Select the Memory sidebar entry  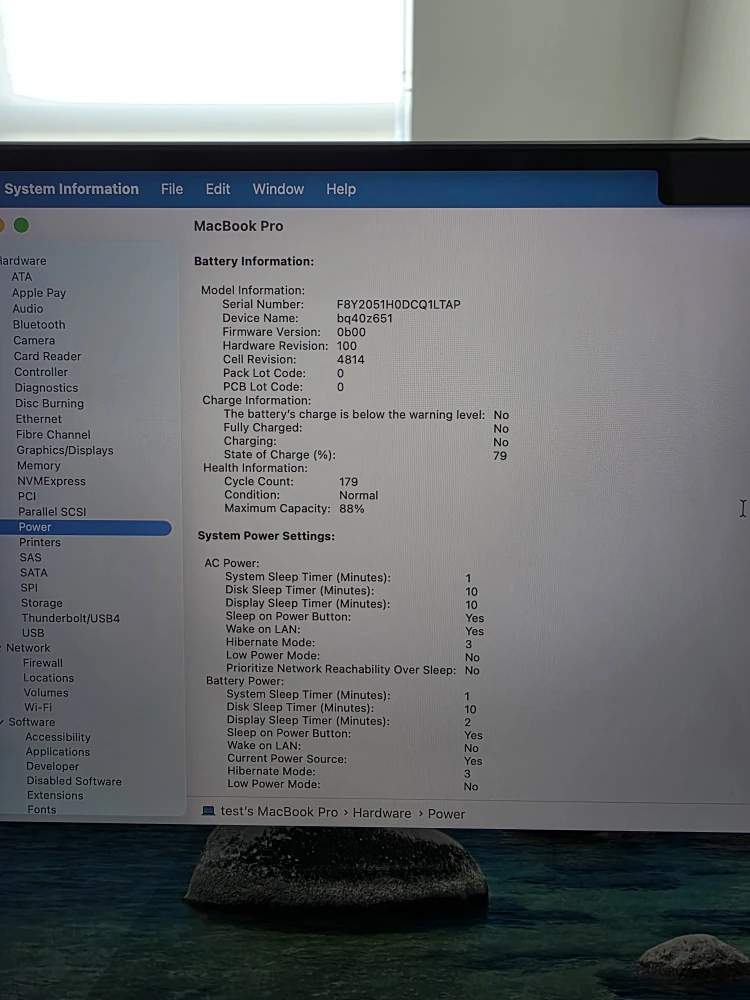coord(39,466)
